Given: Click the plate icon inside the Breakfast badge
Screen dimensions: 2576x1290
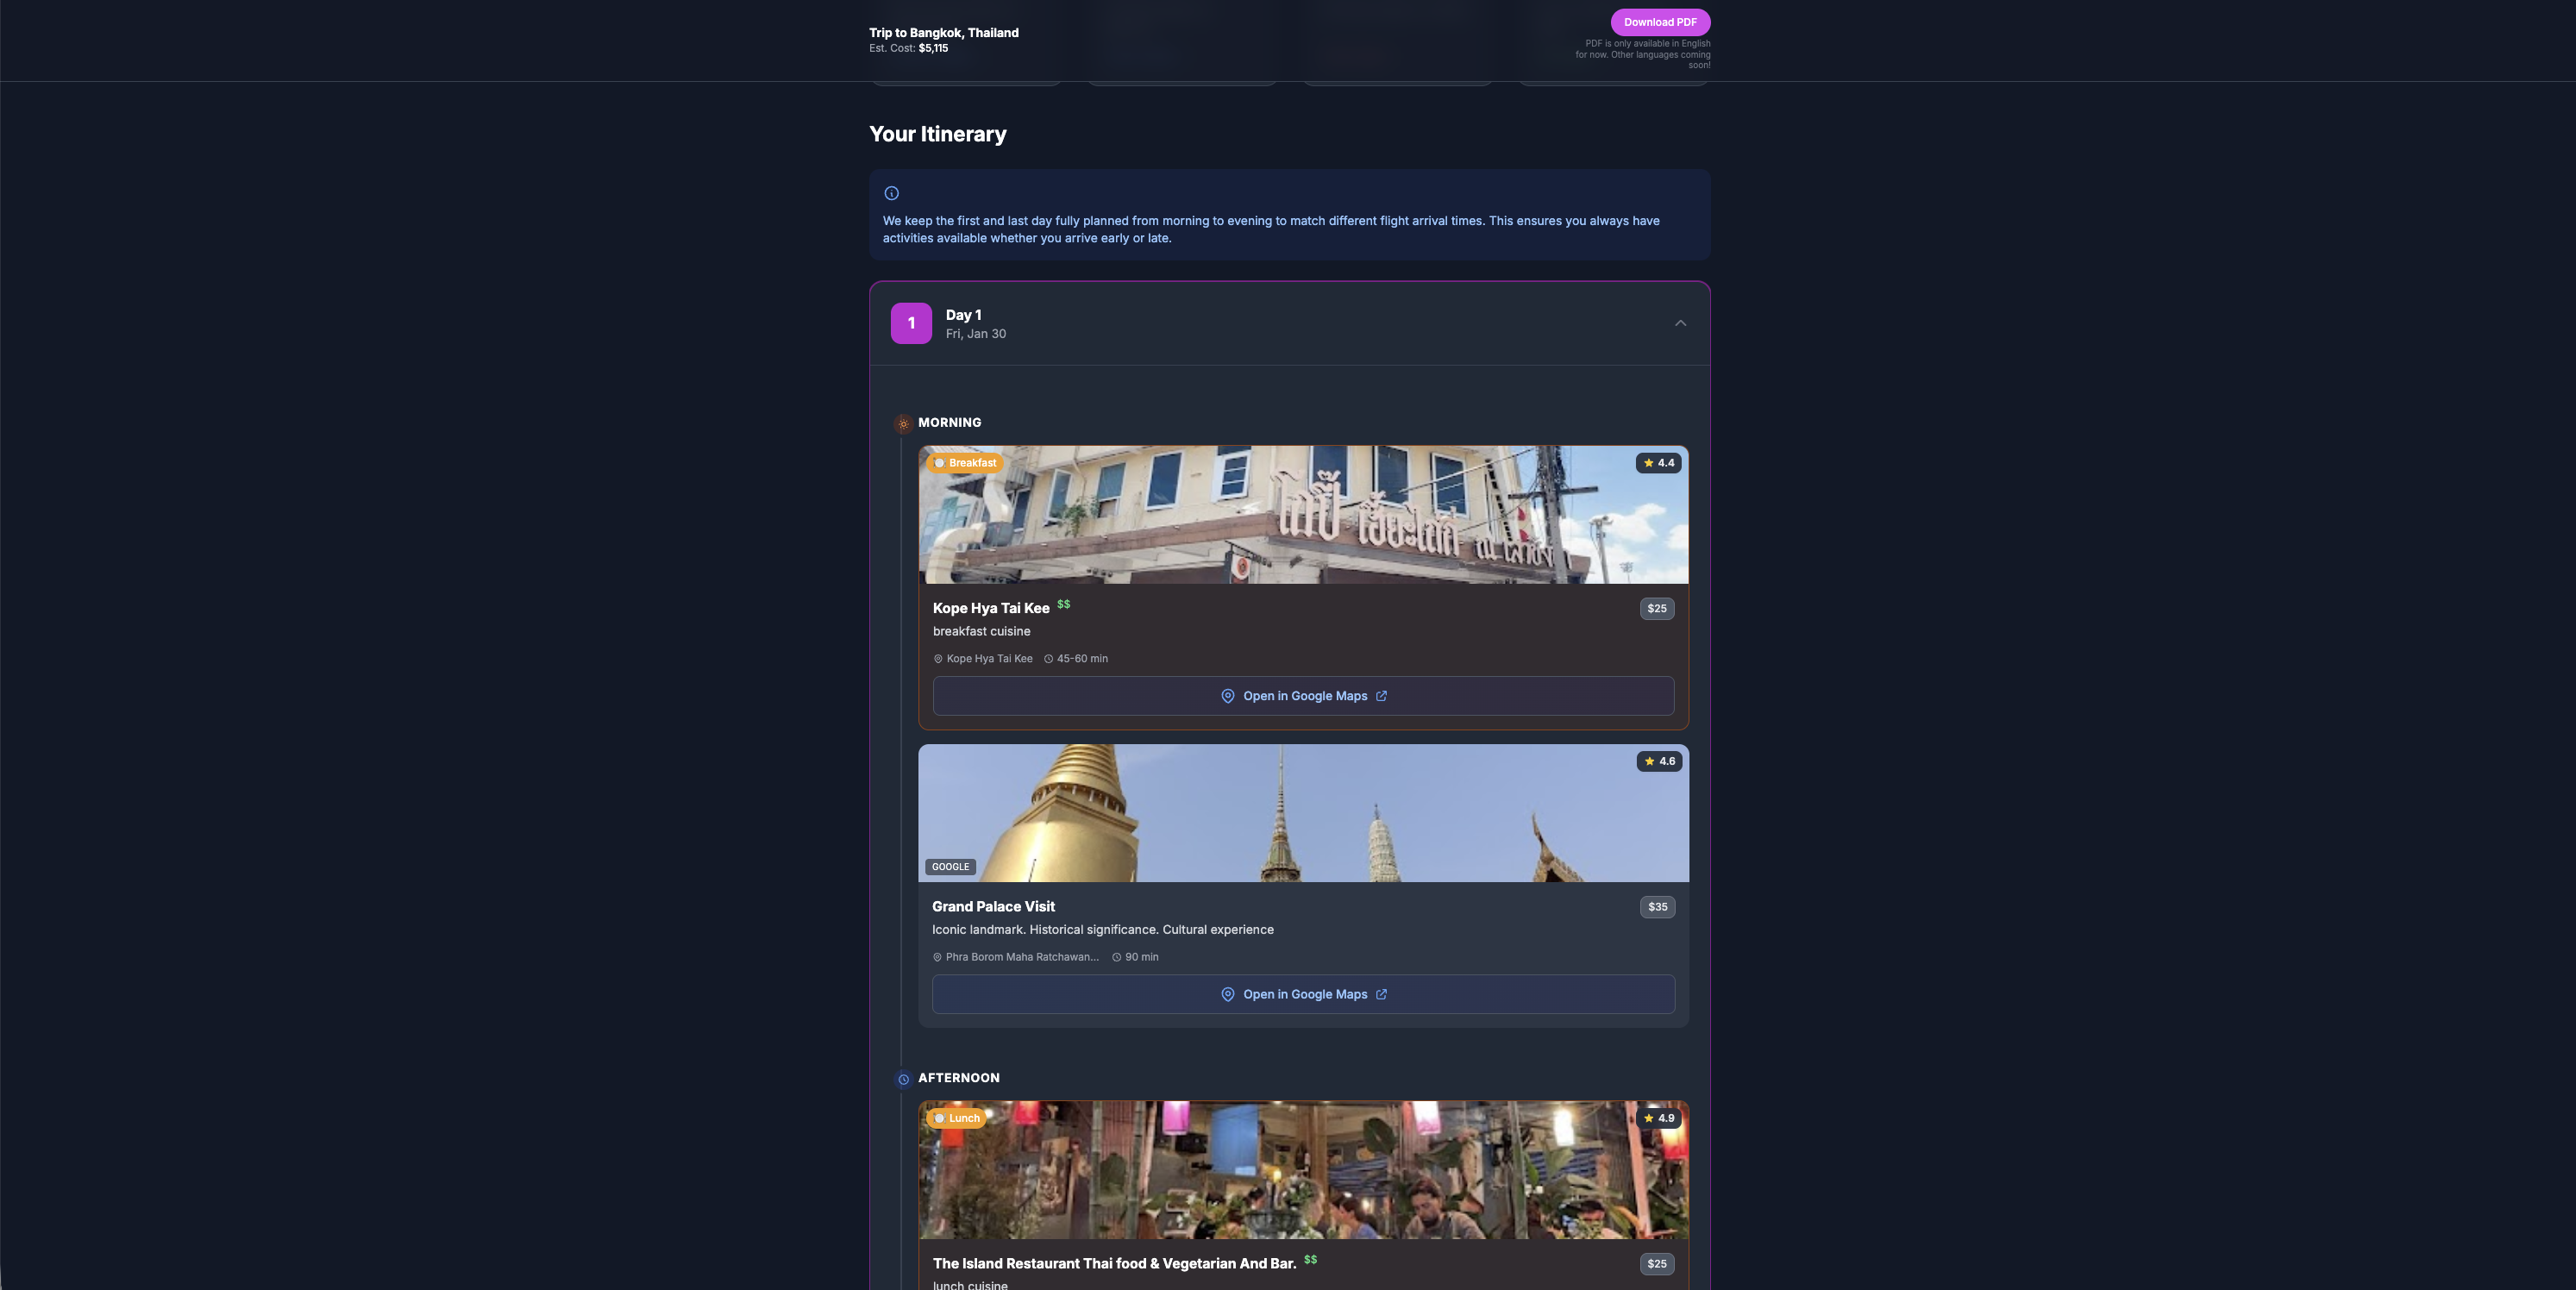Looking at the screenshot, I should click(940, 464).
